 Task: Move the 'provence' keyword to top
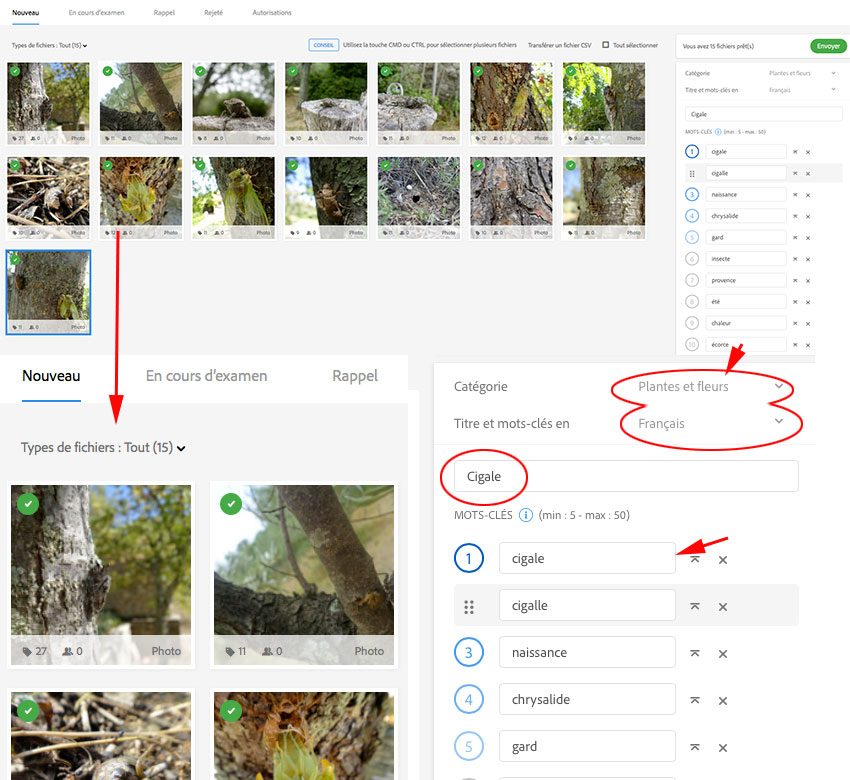pos(795,280)
